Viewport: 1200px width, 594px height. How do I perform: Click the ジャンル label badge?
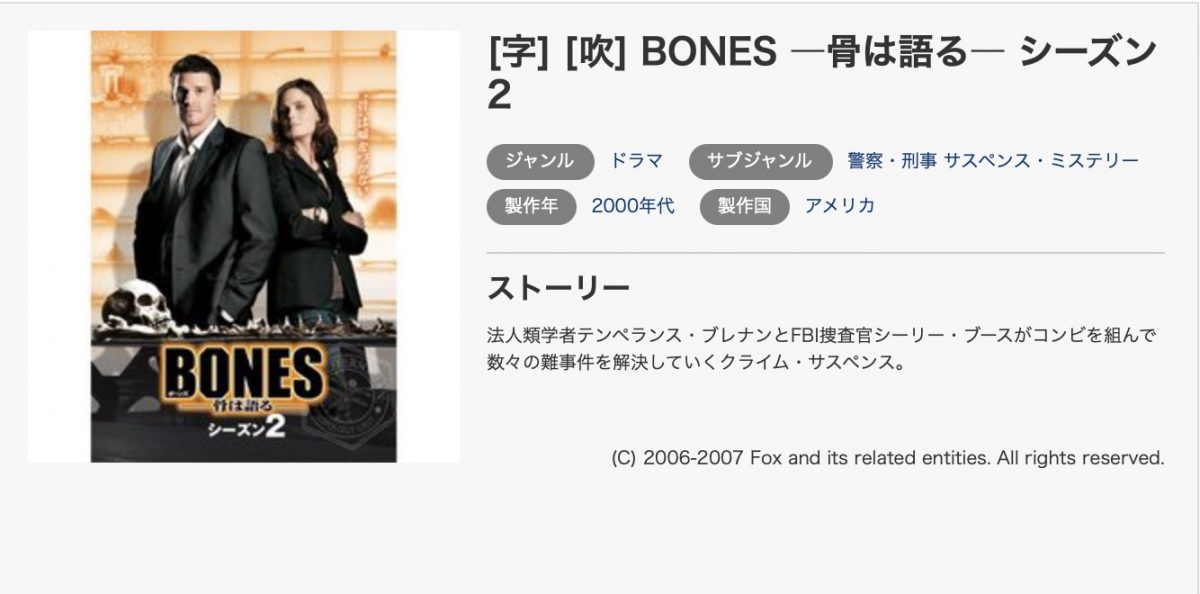(x=540, y=161)
